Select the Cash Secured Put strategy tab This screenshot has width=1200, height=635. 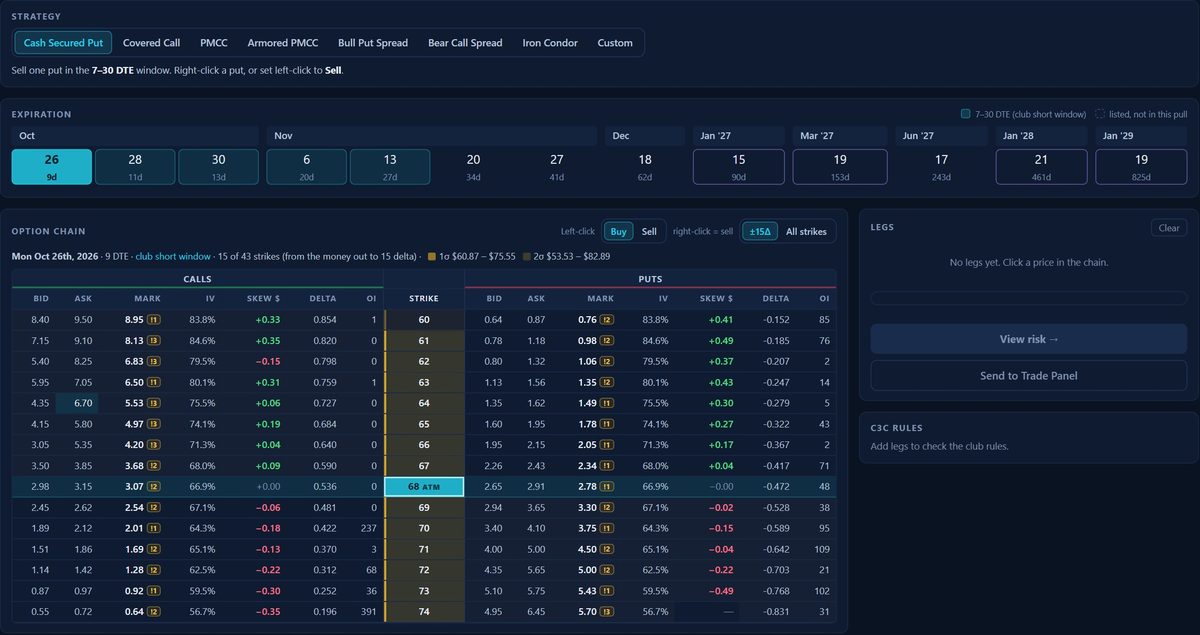click(x=63, y=43)
